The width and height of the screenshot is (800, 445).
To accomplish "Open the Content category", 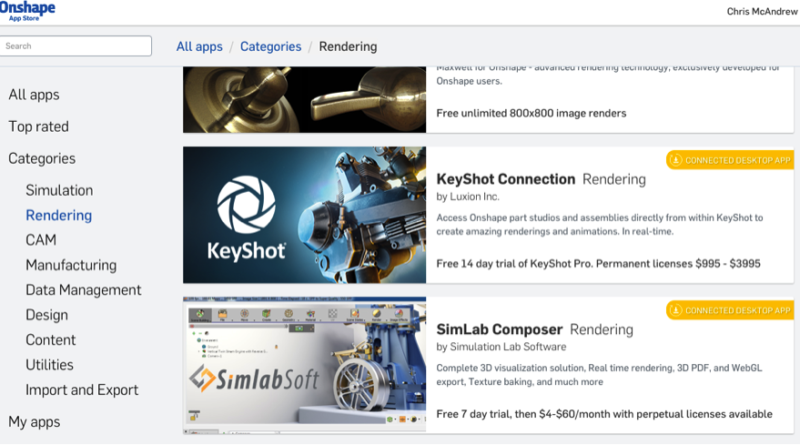I will (51, 340).
